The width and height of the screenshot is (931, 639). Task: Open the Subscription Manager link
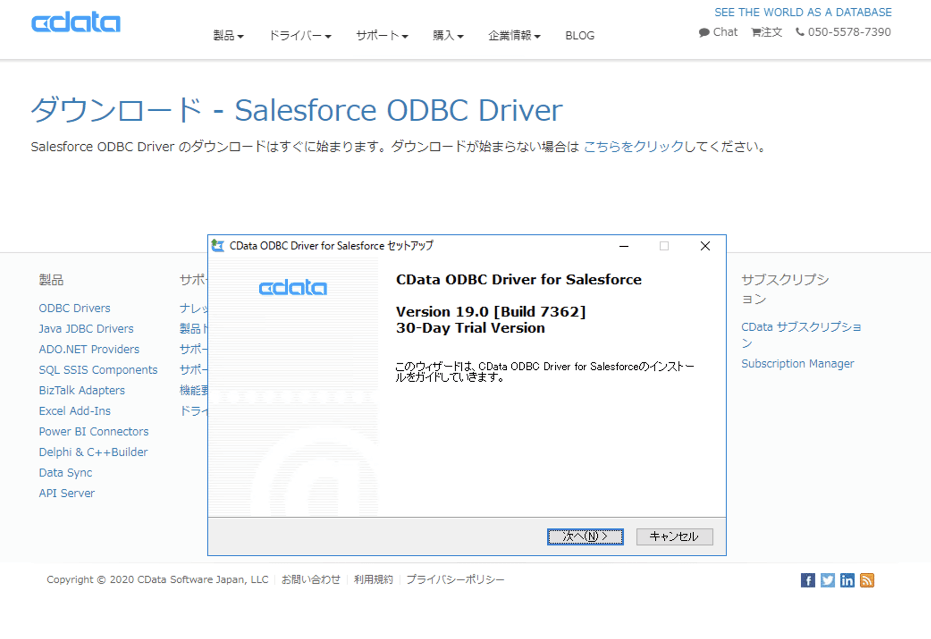tap(797, 363)
